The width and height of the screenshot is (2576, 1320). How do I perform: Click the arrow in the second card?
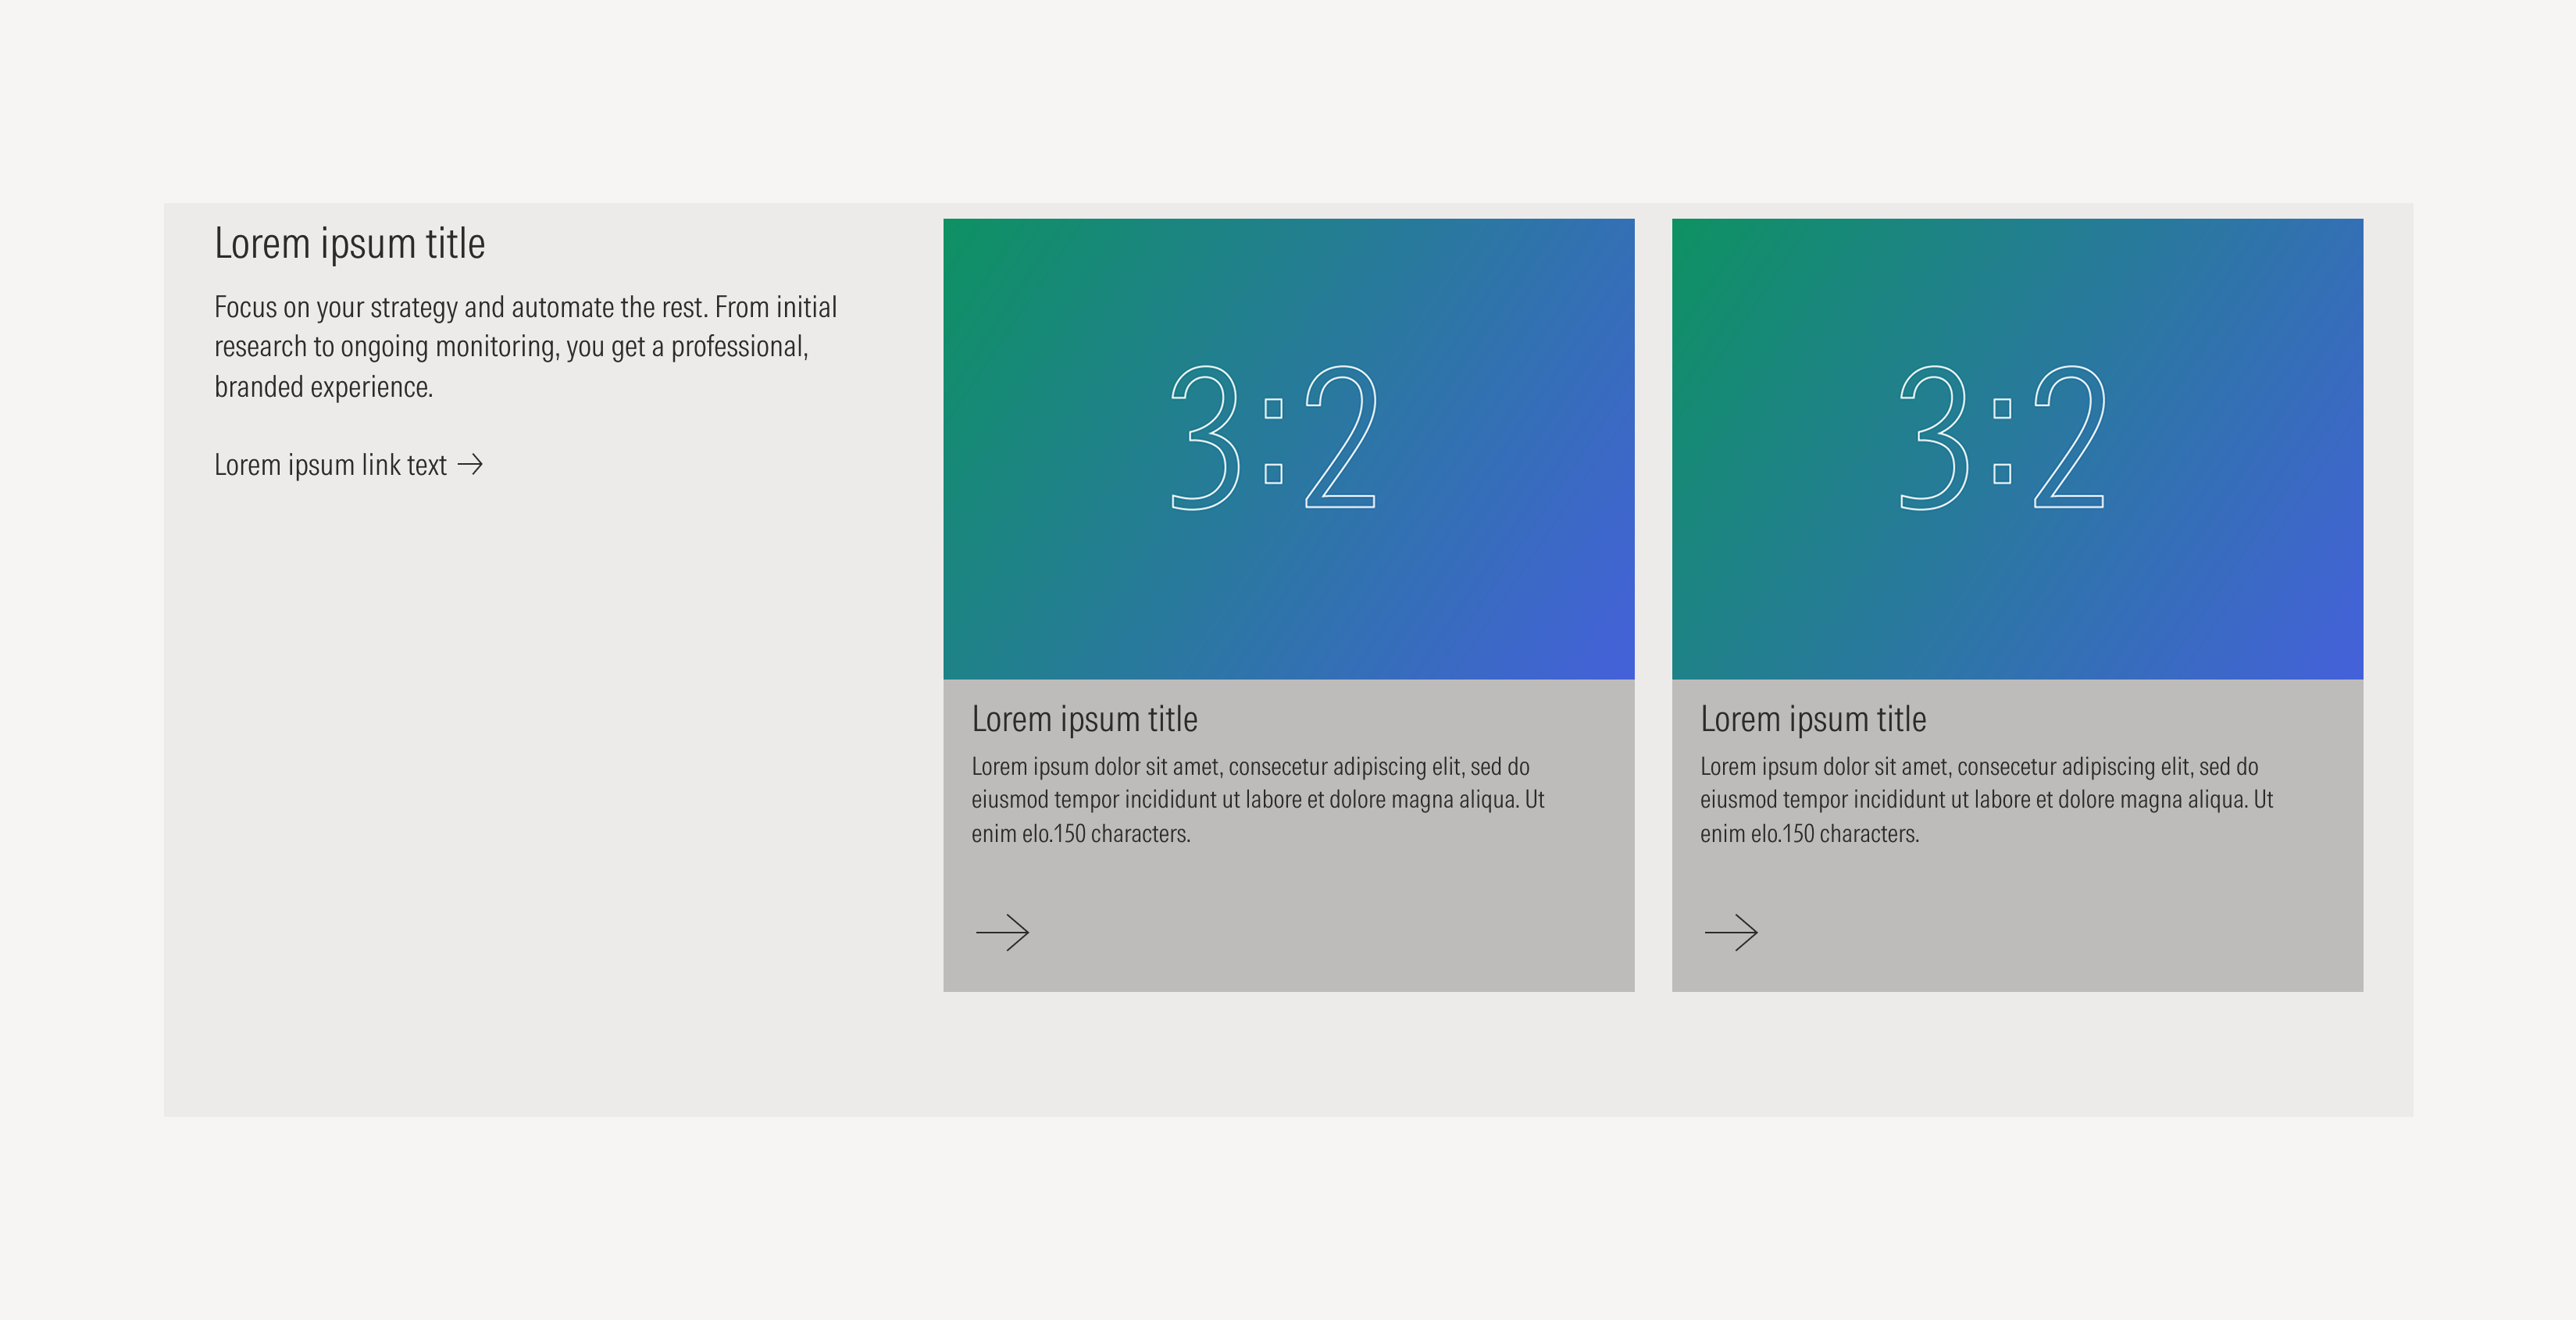[x=1731, y=932]
